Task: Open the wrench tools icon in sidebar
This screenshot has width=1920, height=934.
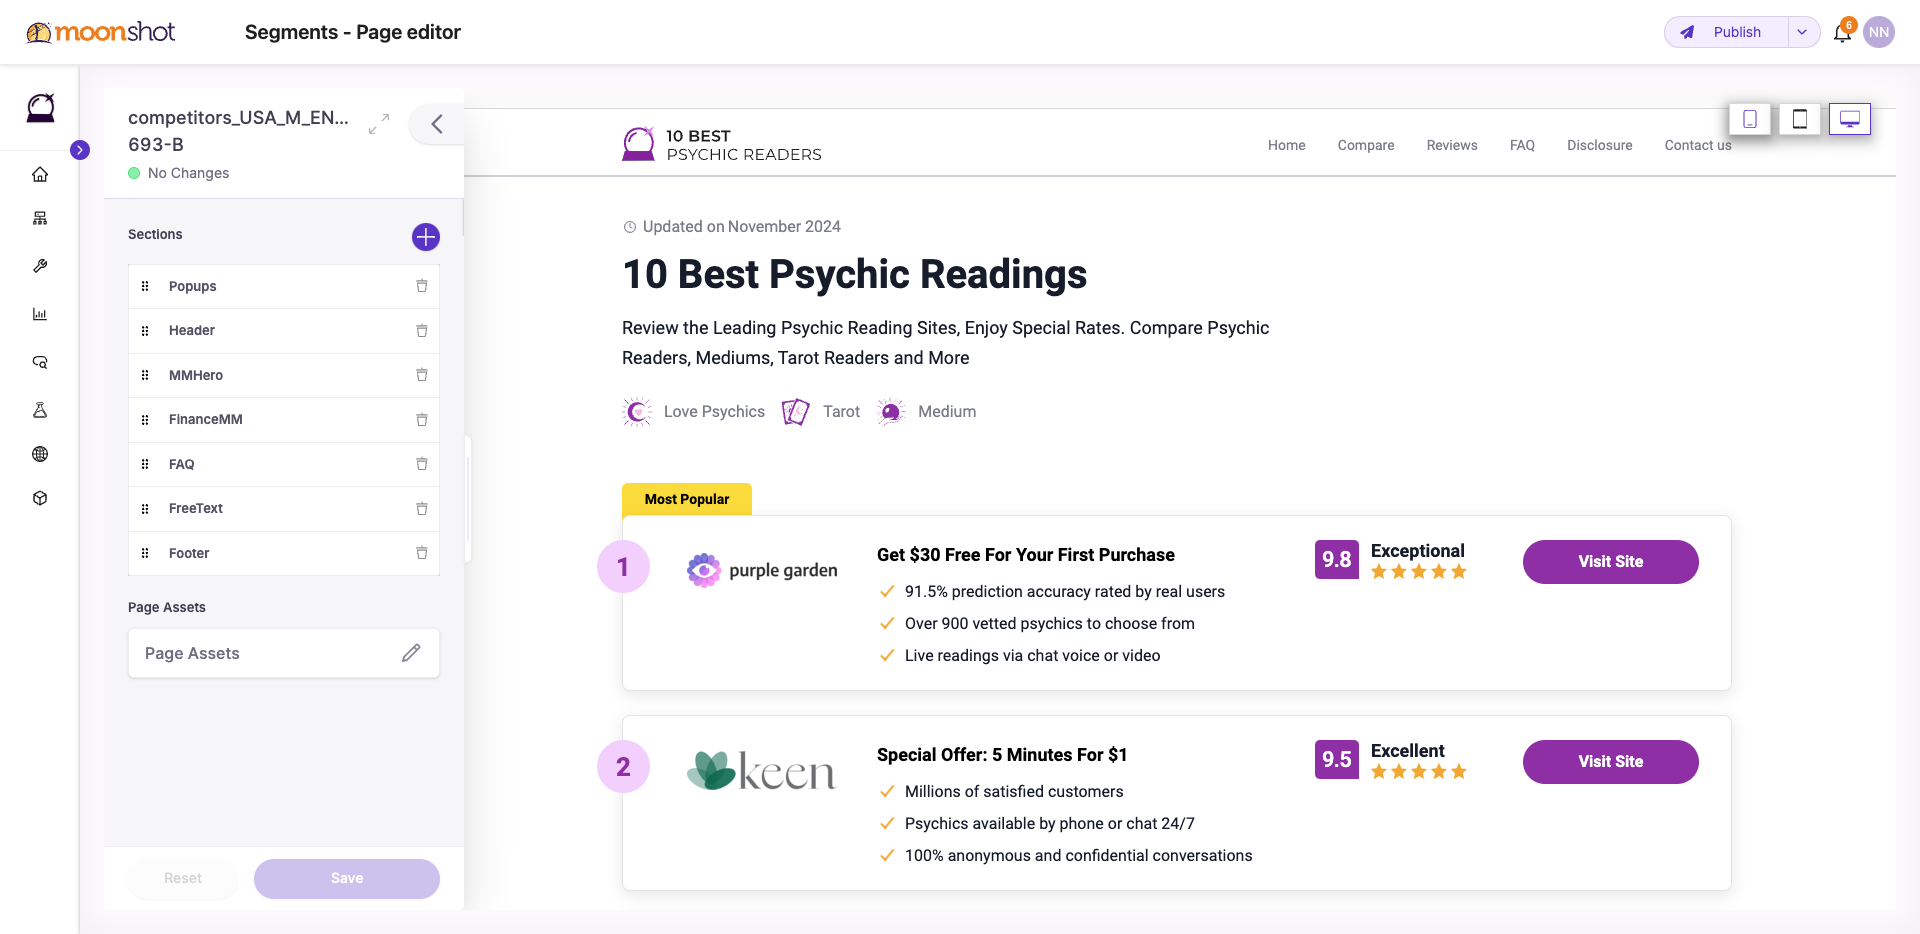Action: click(40, 266)
